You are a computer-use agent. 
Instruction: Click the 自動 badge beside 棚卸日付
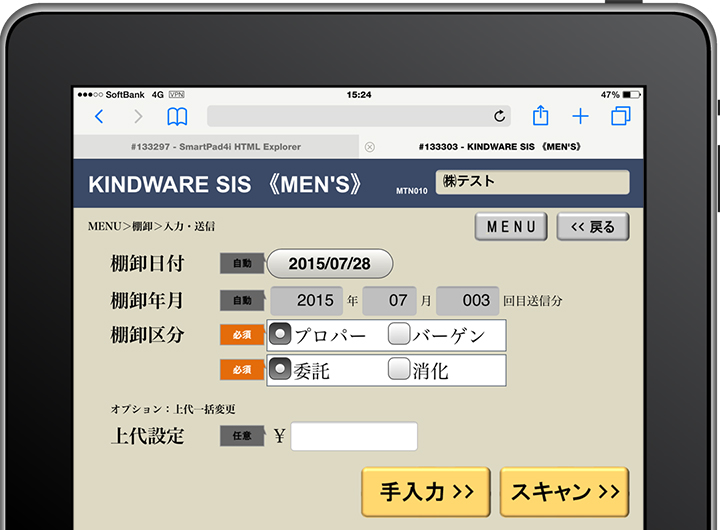click(x=242, y=264)
